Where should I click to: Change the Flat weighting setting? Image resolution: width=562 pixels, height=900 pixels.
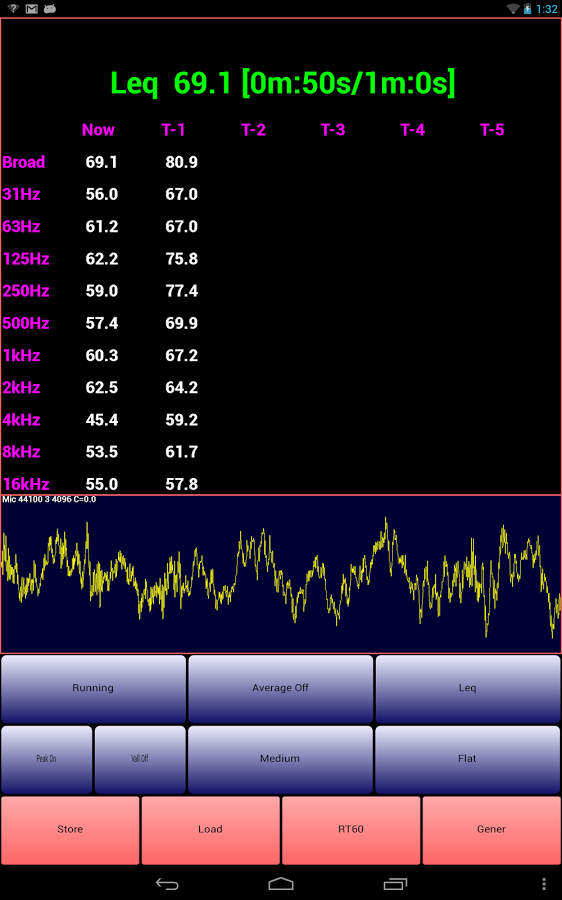click(x=468, y=759)
